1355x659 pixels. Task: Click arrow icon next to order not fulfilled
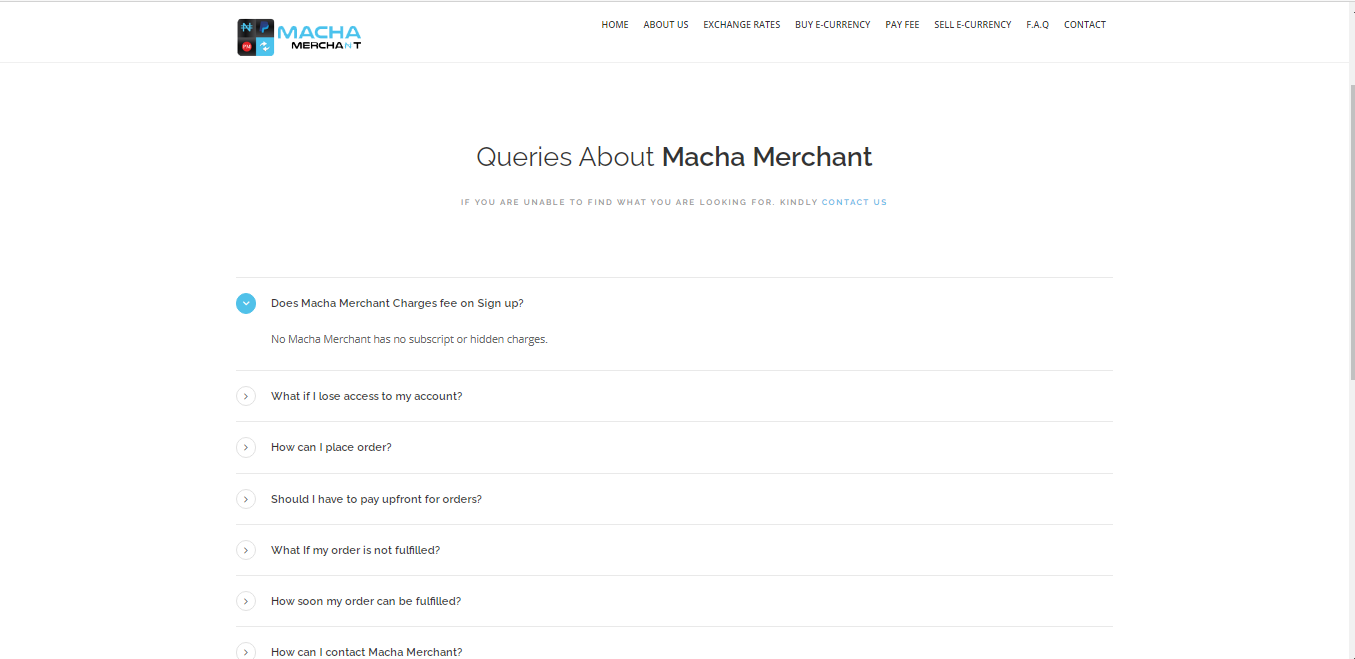pyautogui.click(x=246, y=550)
